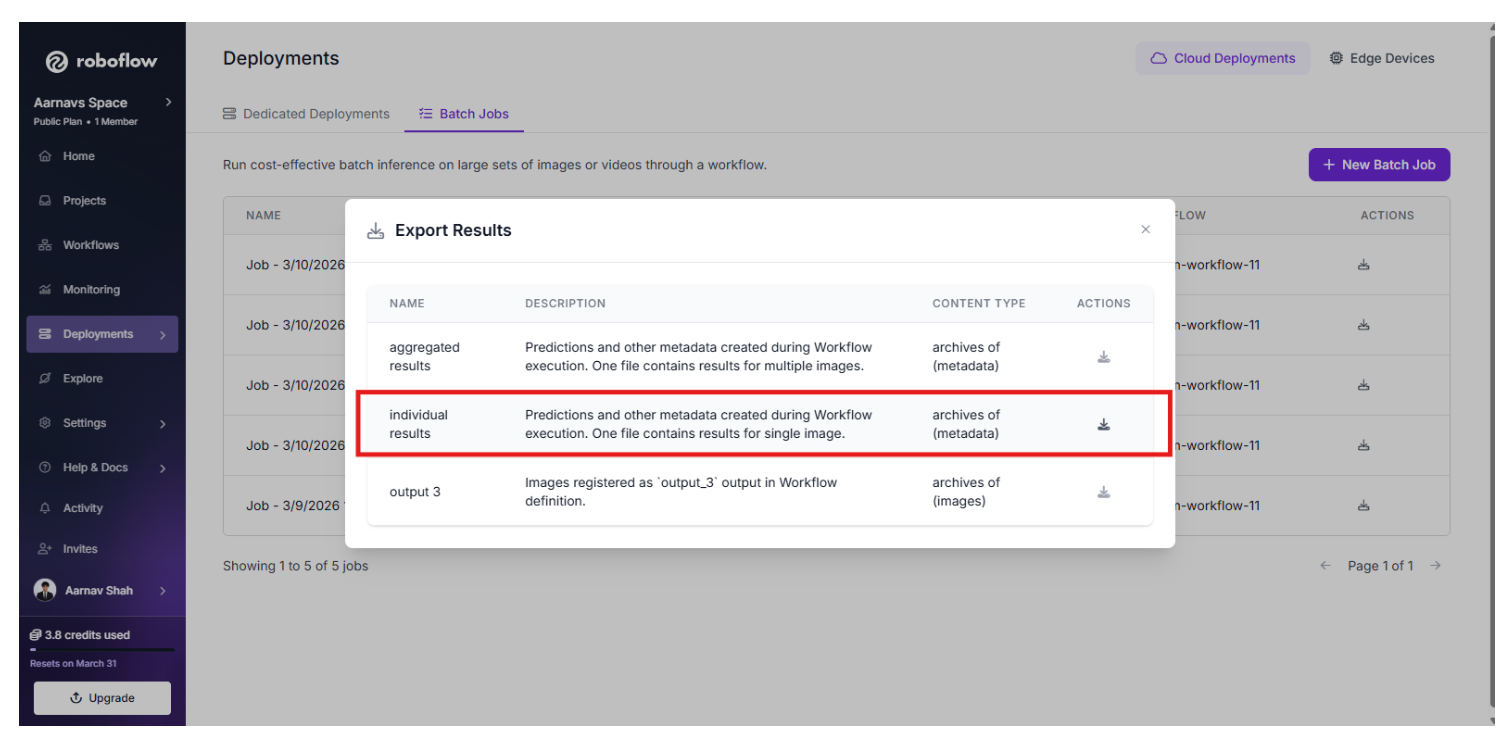Click export icon for last job row

[x=1363, y=506]
